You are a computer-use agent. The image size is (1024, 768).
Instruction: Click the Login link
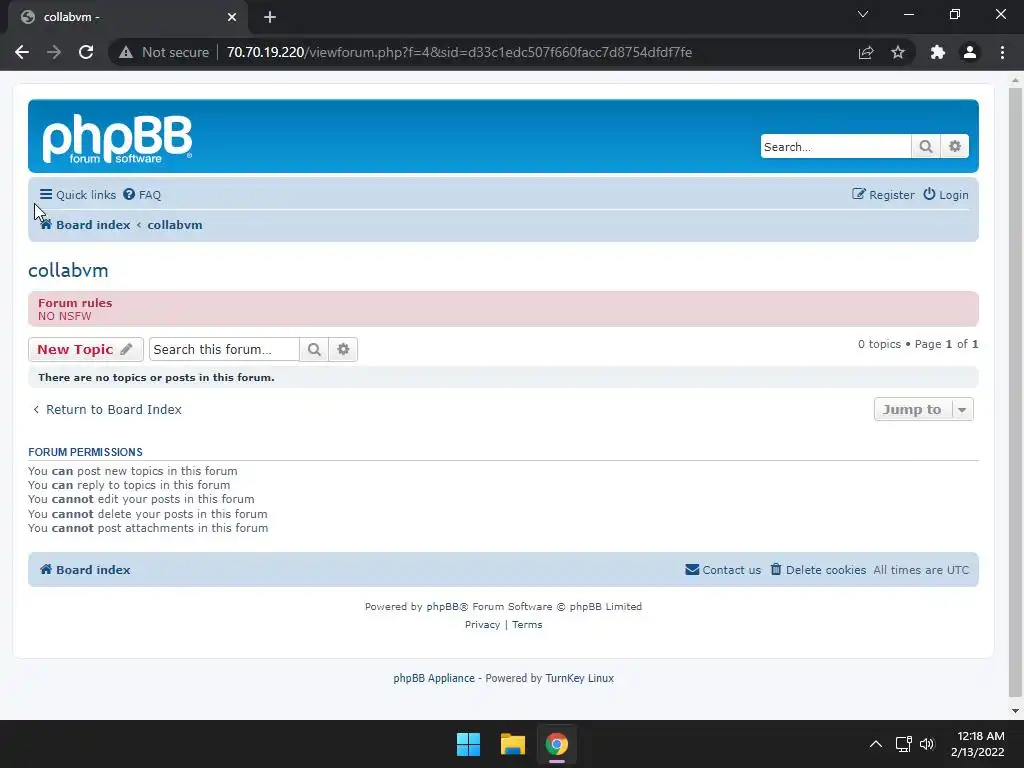(x=946, y=195)
